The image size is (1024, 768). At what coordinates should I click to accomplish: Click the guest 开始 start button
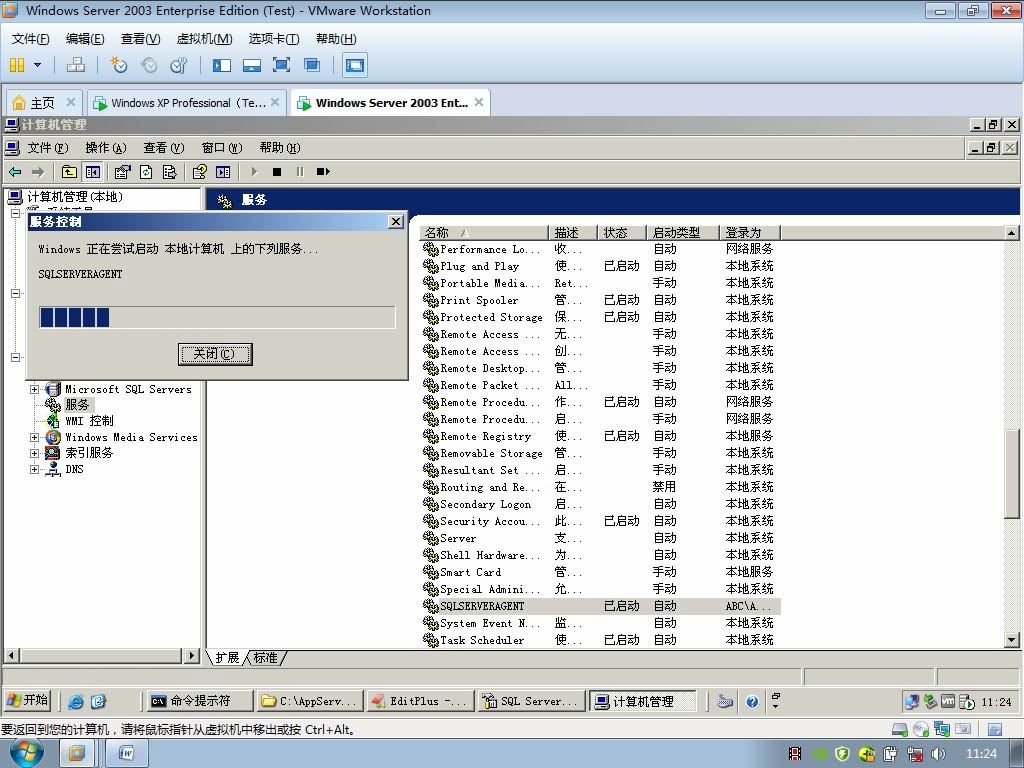point(27,701)
